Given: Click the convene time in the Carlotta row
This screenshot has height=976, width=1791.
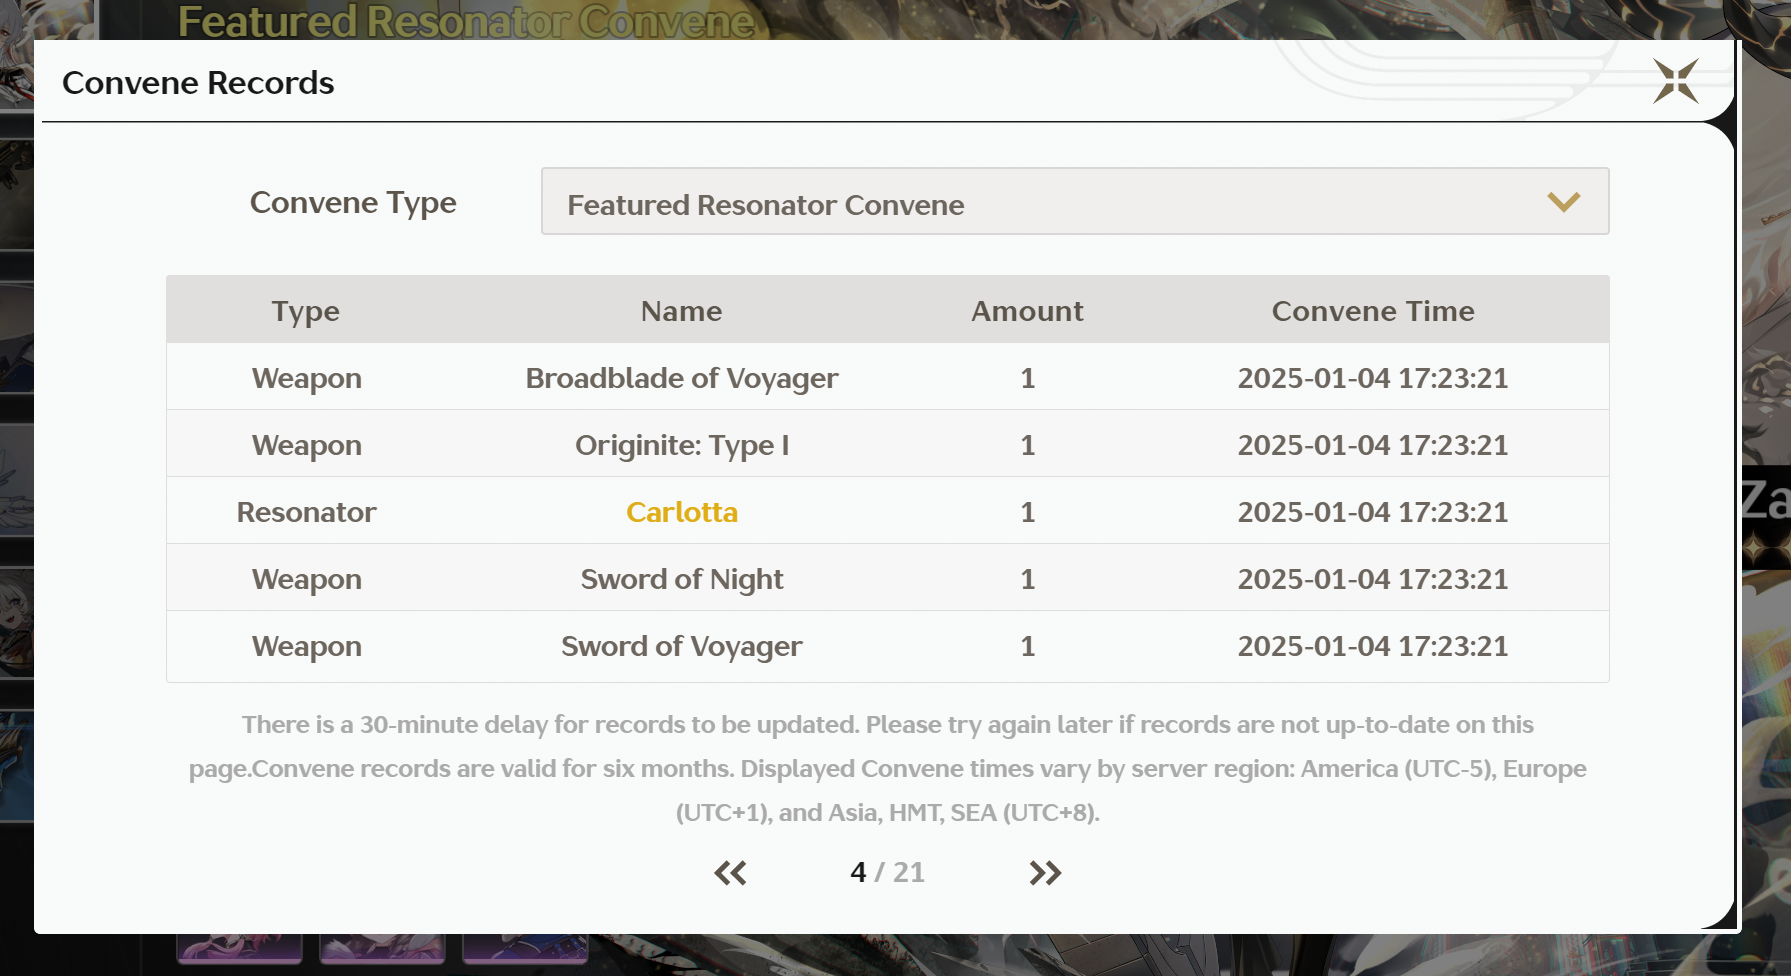Looking at the screenshot, I should [x=1373, y=512].
